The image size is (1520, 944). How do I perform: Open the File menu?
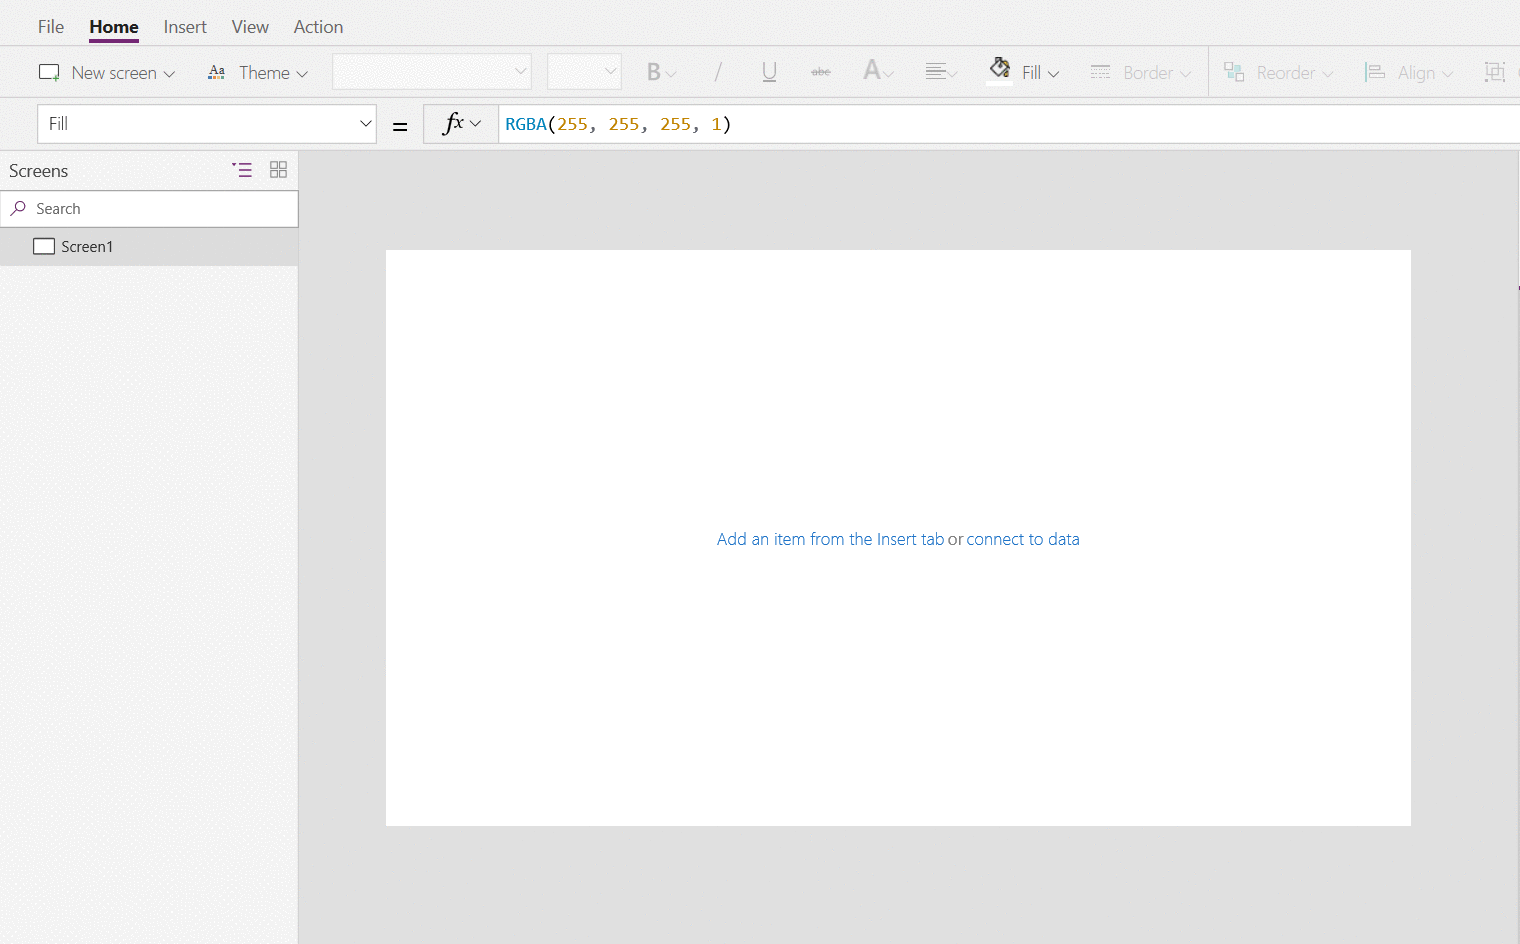(x=51, y=27)
